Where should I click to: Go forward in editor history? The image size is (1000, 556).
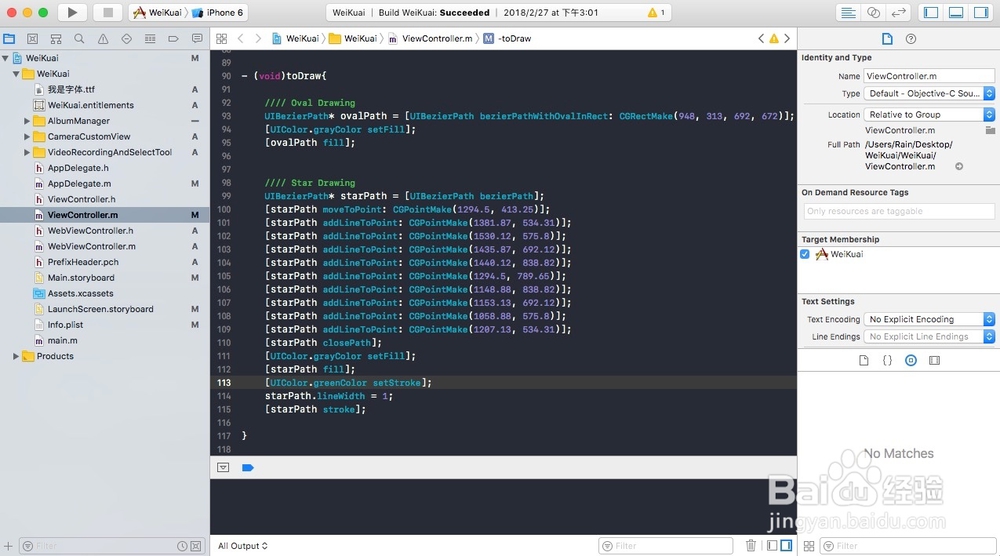point(258,39)
